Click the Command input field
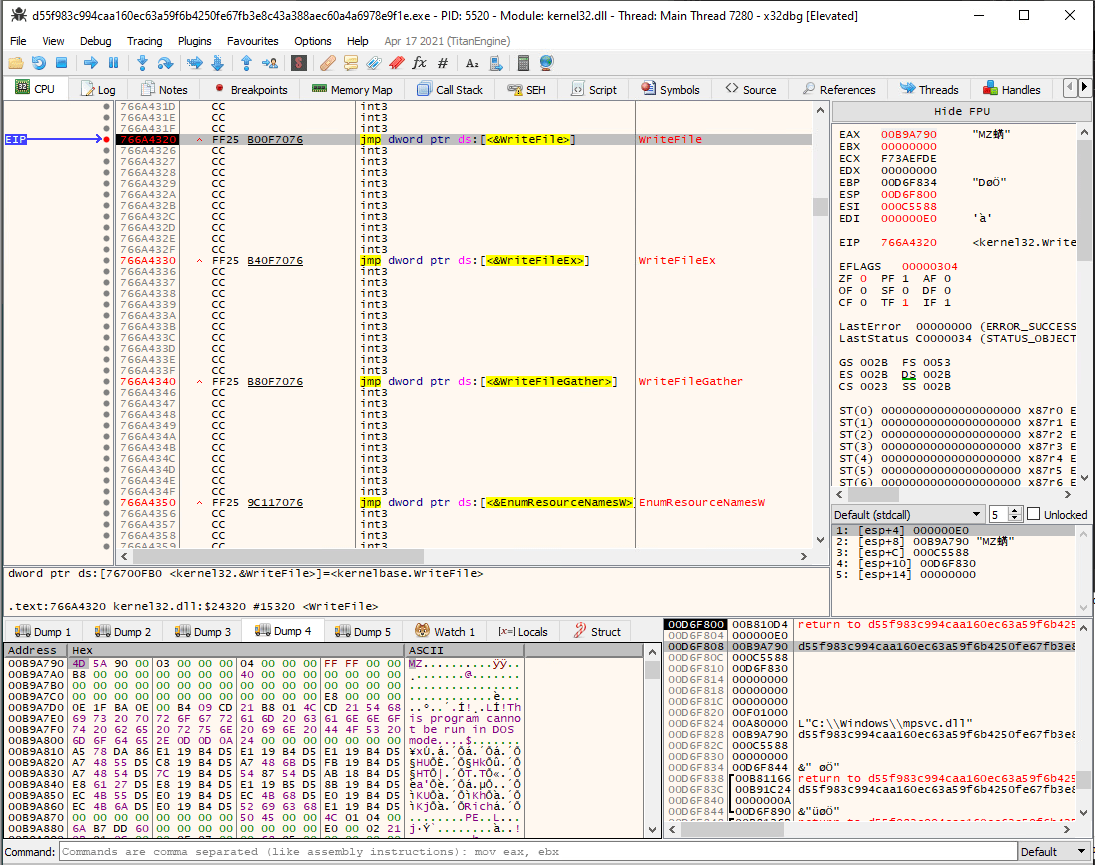 [x=538, y=852]
